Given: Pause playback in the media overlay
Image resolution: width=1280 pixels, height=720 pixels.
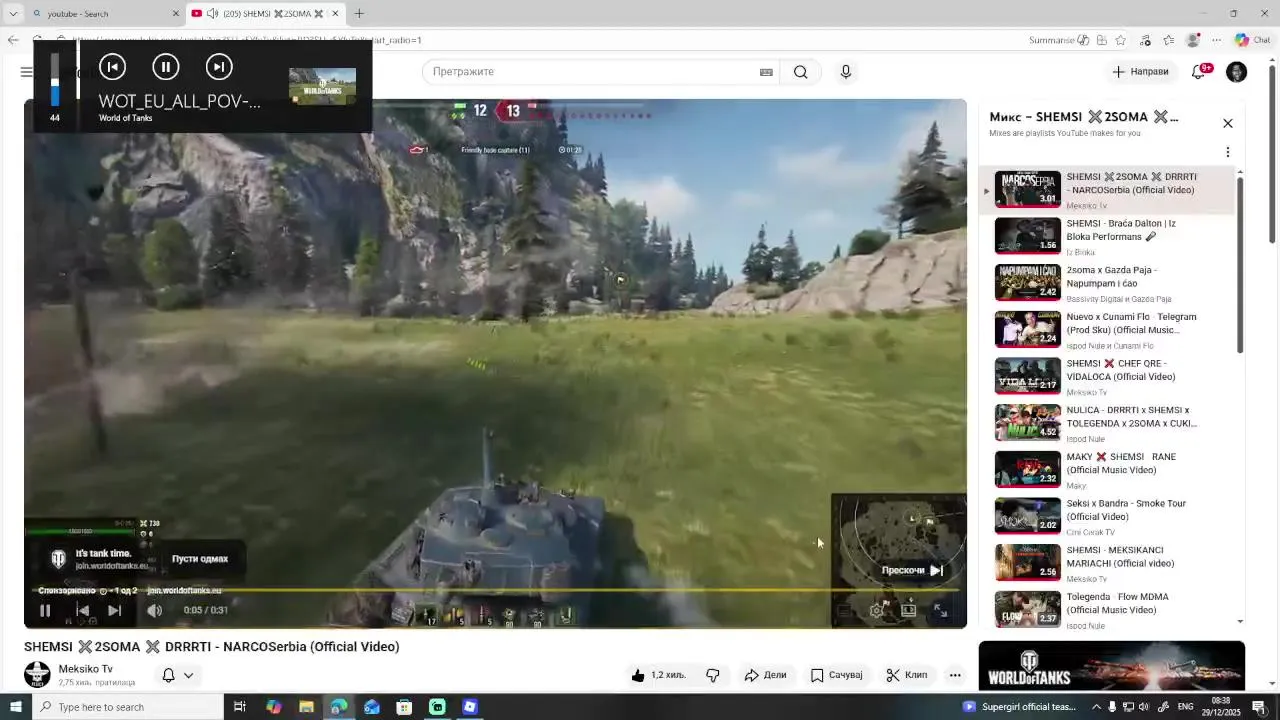Looking at the screenshot, I should (165, 67).
